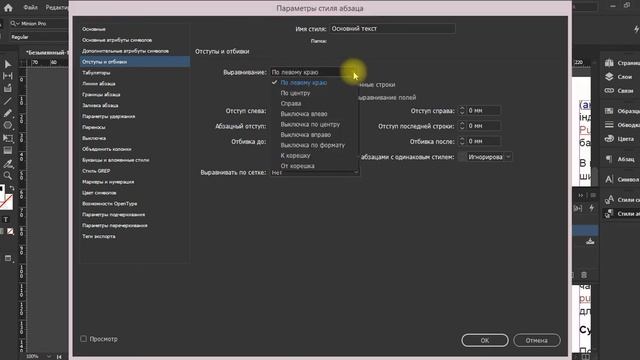Select the Zoom magnifier tool
This screenshot has width=640, height=360.
click(x=8, y=176)
